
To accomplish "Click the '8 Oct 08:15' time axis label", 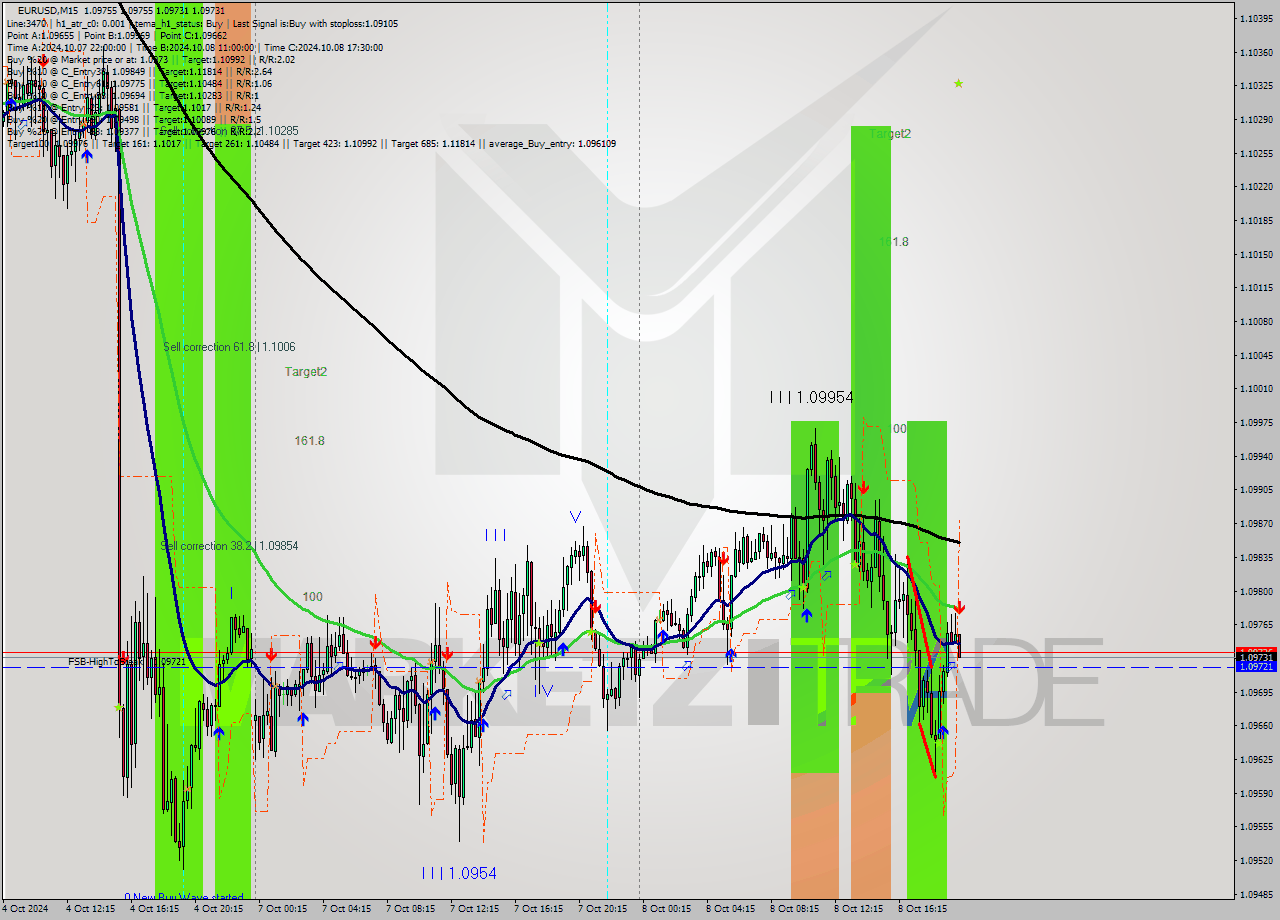I will point(794,909).
